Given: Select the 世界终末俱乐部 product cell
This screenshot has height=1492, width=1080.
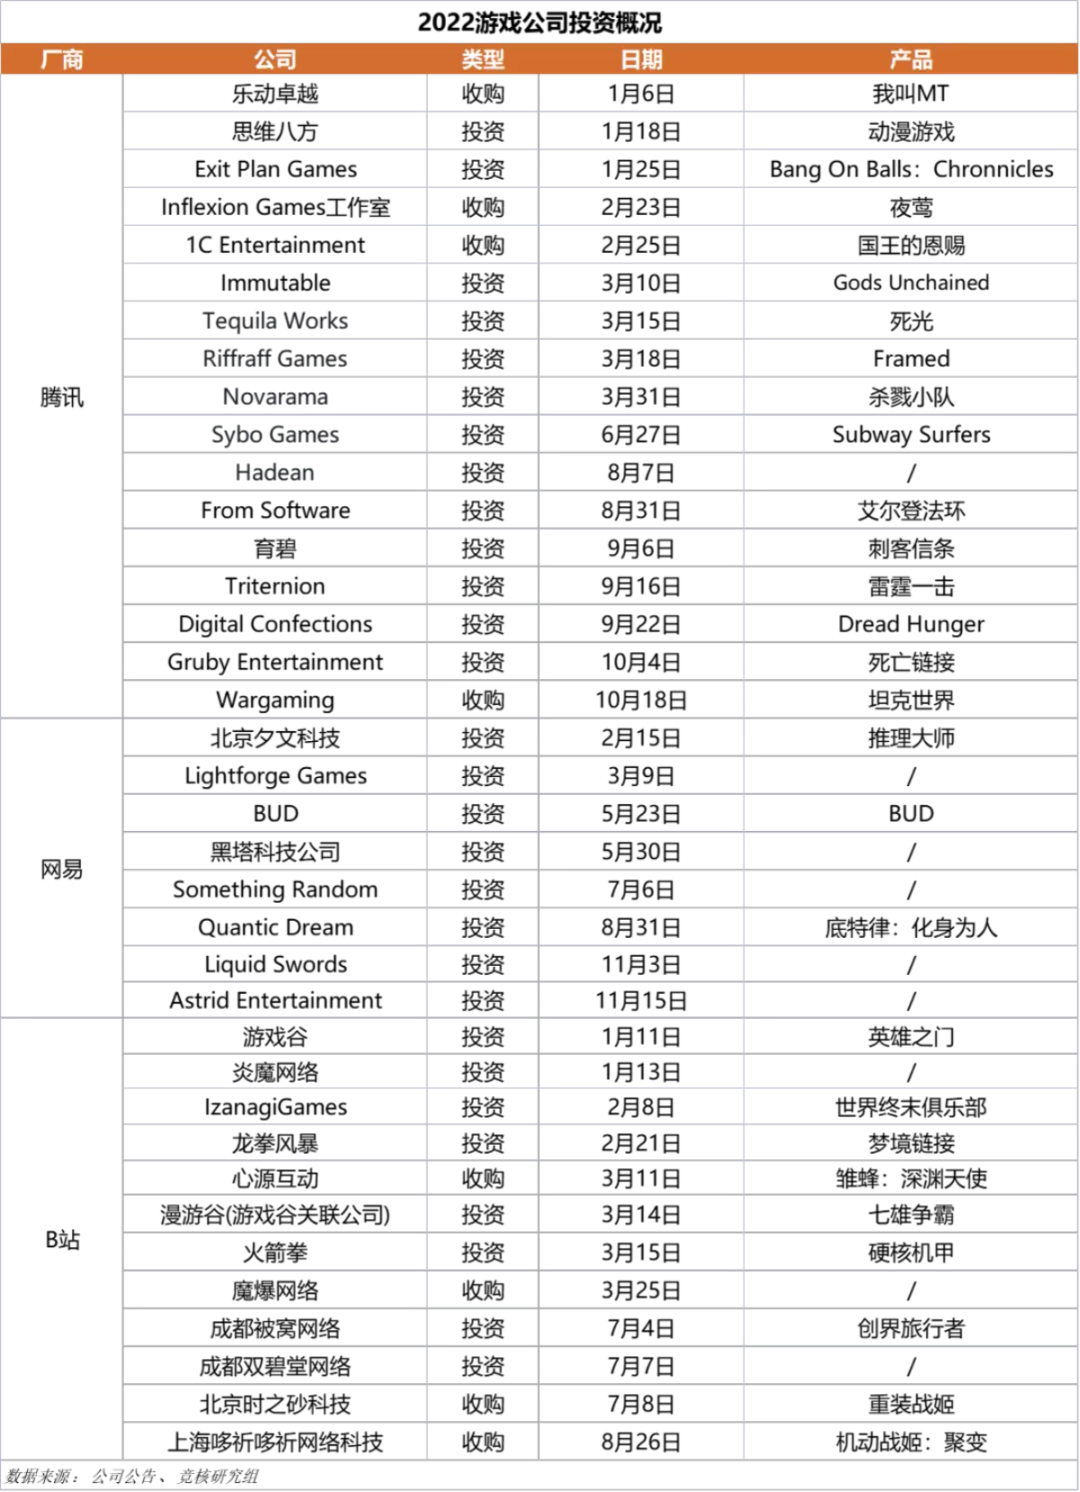Looking at the screenshot, I should (911, 1107).
